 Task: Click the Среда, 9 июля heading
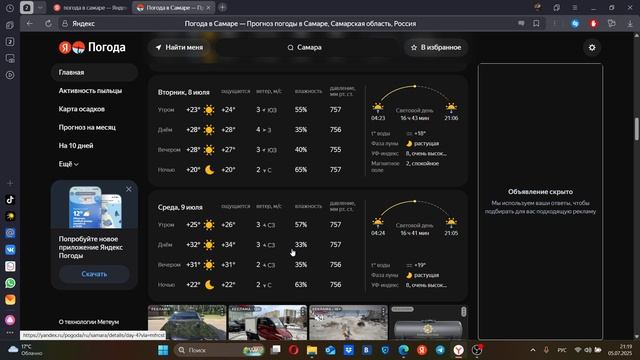[180, 207]
